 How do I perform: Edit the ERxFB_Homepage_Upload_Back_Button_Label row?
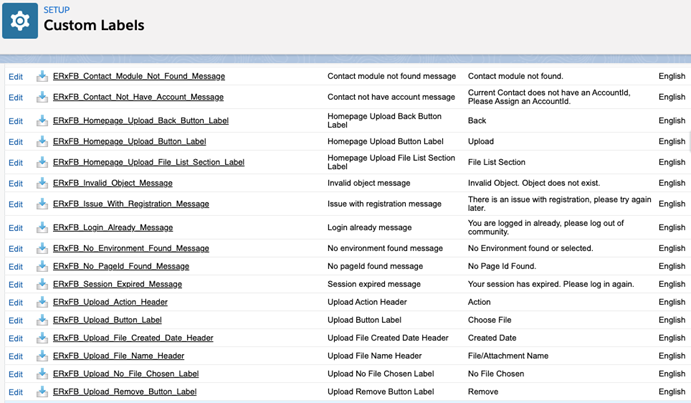pyautogui.click(x=15, y=120)
